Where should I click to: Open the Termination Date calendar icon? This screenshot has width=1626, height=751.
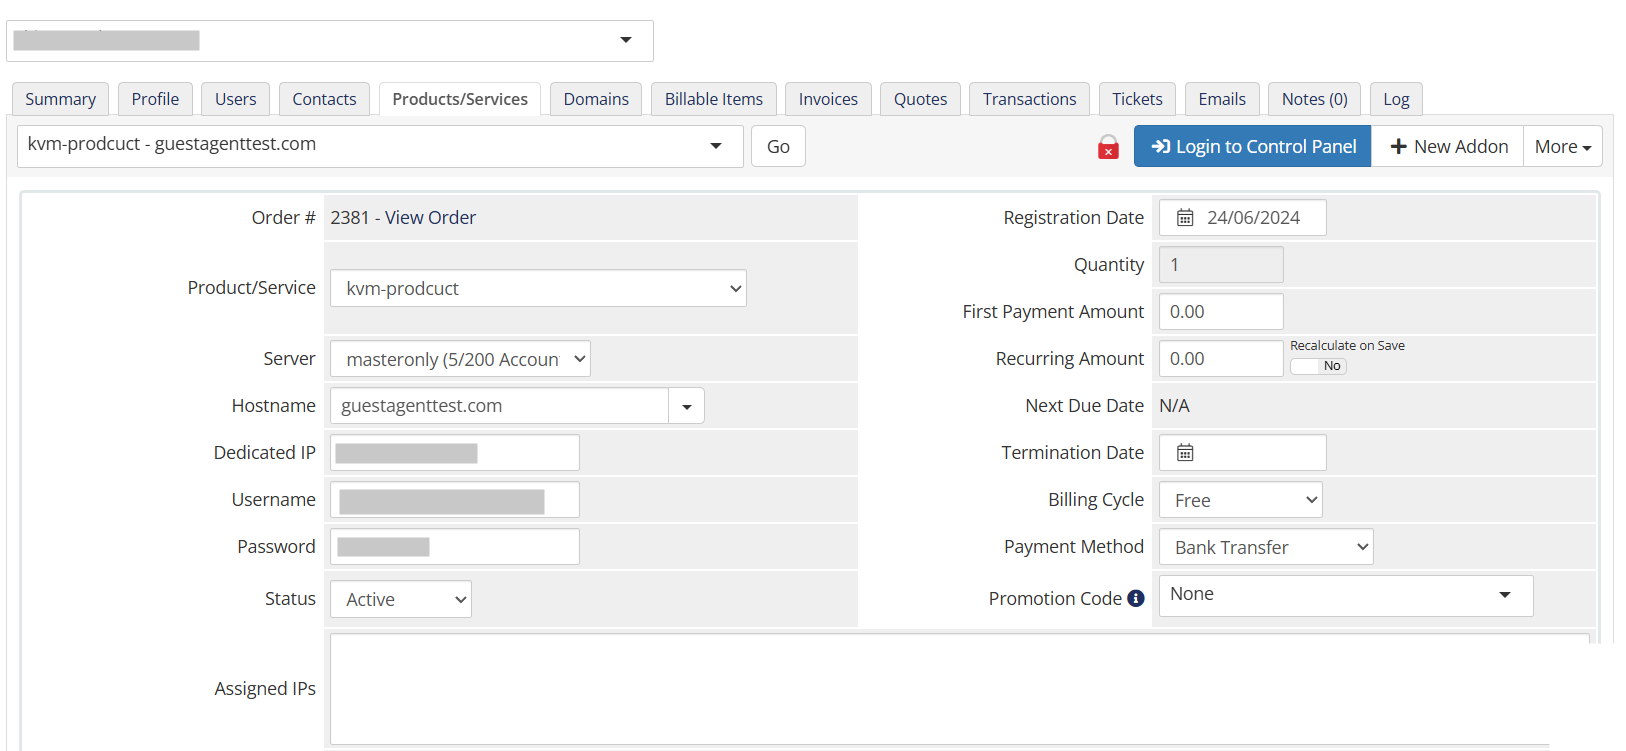(x=1185, y=453)
